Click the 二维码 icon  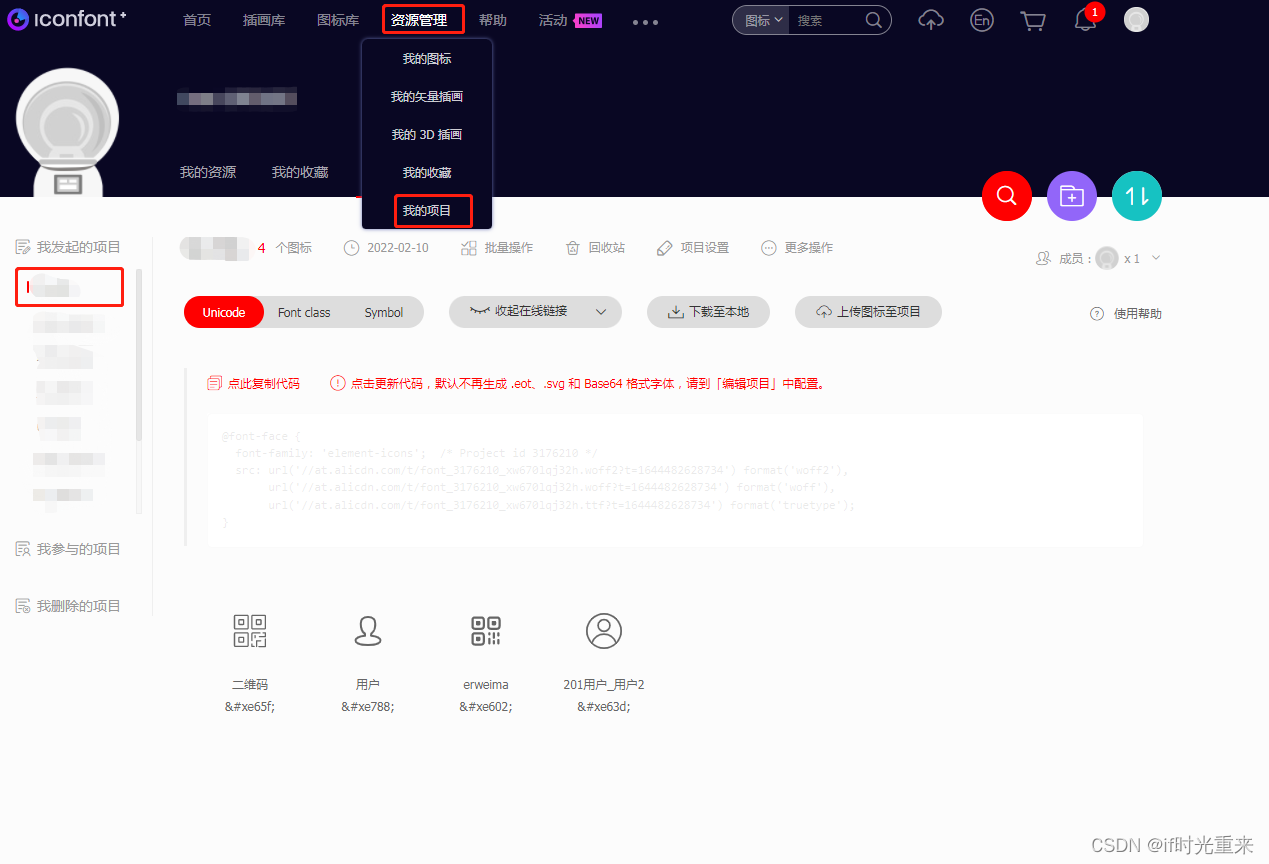(250, 631)
